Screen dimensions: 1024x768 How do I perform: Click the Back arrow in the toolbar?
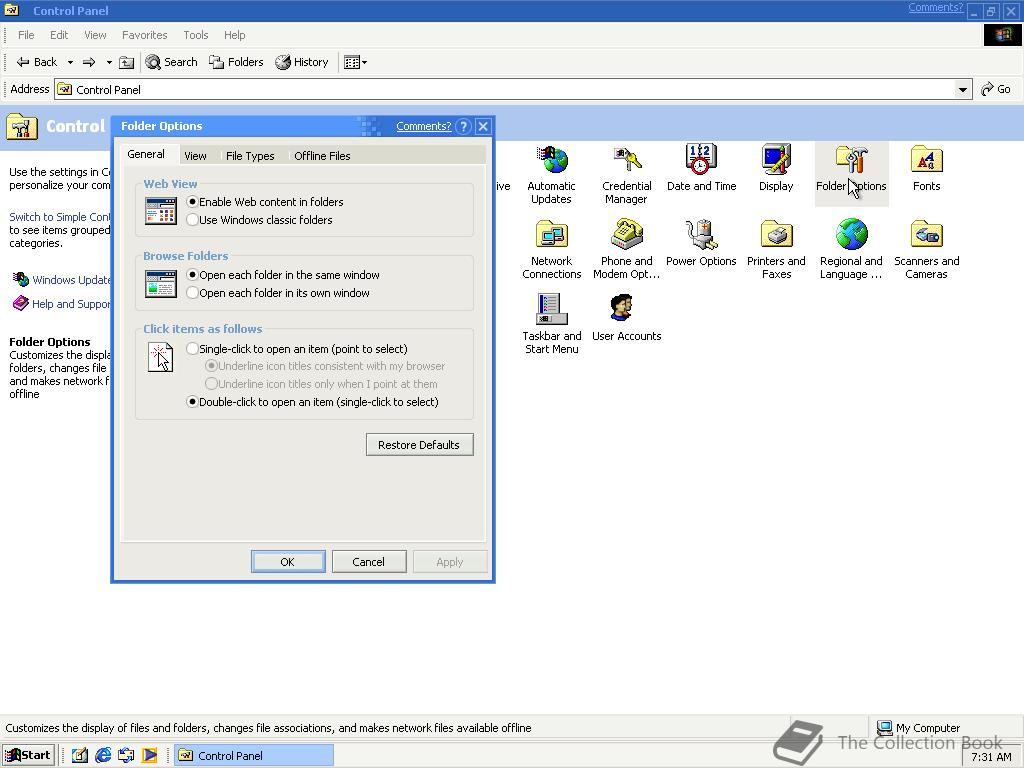point(37,62)
